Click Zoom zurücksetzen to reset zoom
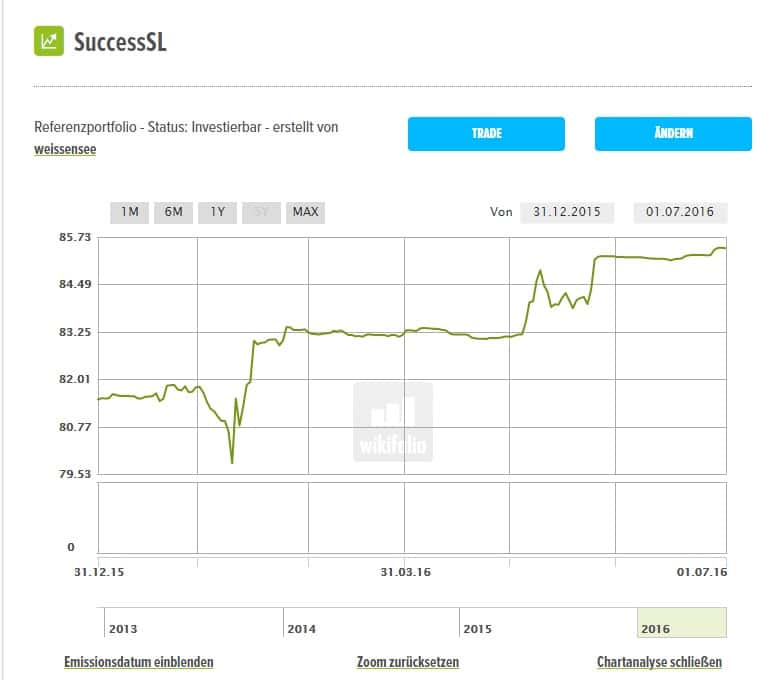This screenshot has height=680, width=779. pos(408,662)
